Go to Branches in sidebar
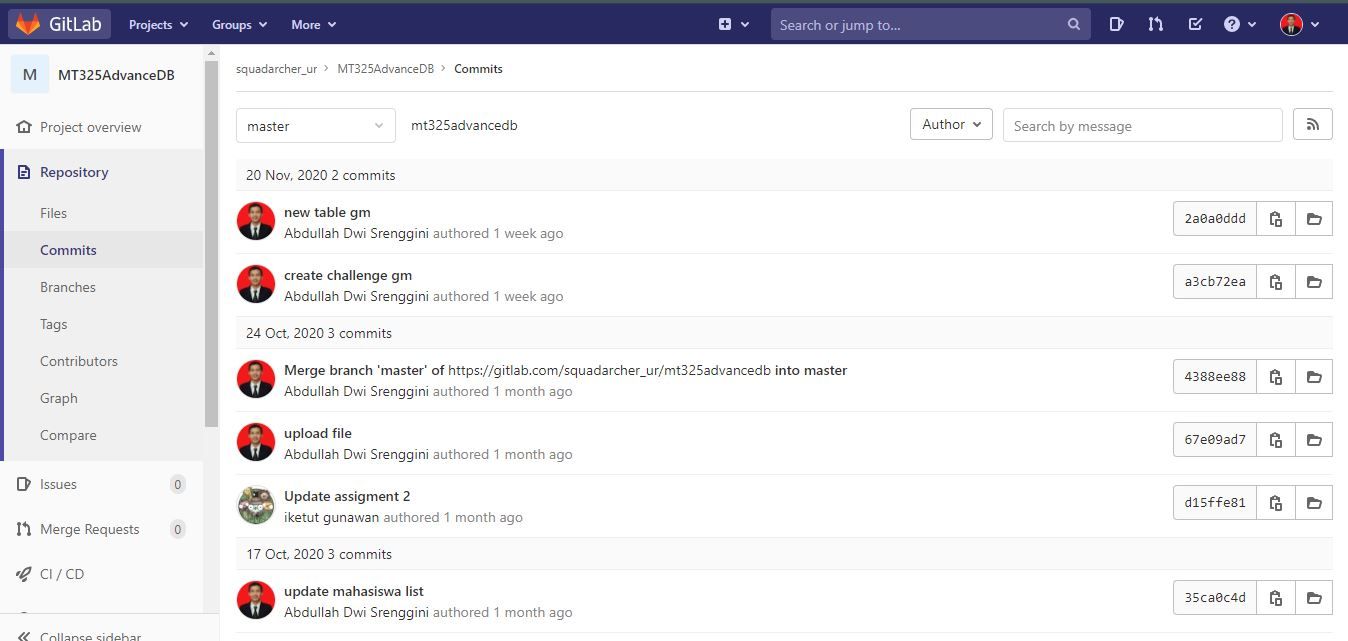 pyautogui.click(x=68, y=287)
